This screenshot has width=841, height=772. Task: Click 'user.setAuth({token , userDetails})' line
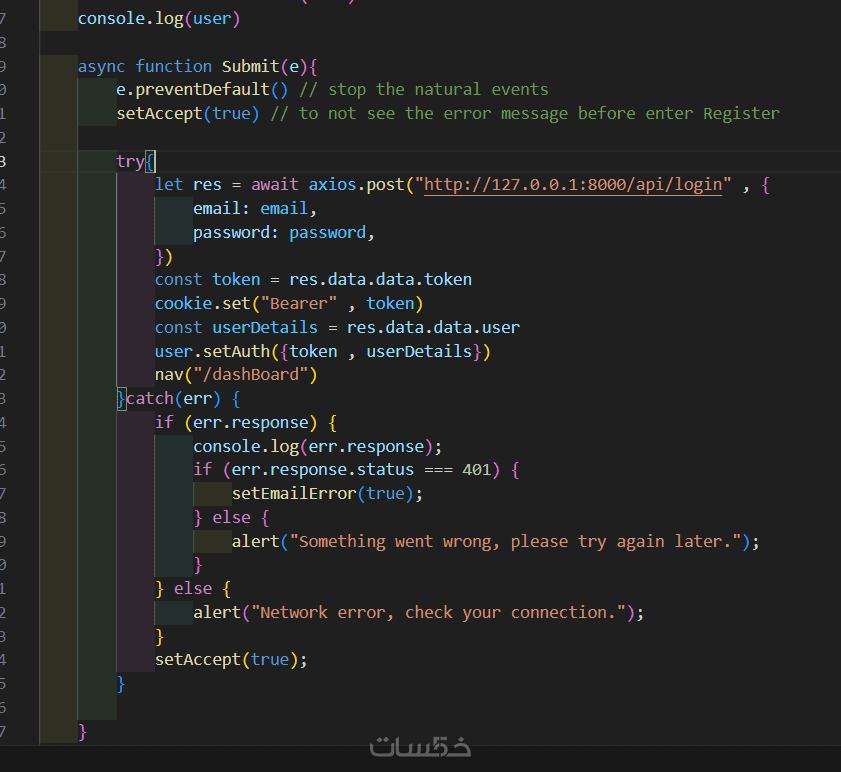click(322, 351)
